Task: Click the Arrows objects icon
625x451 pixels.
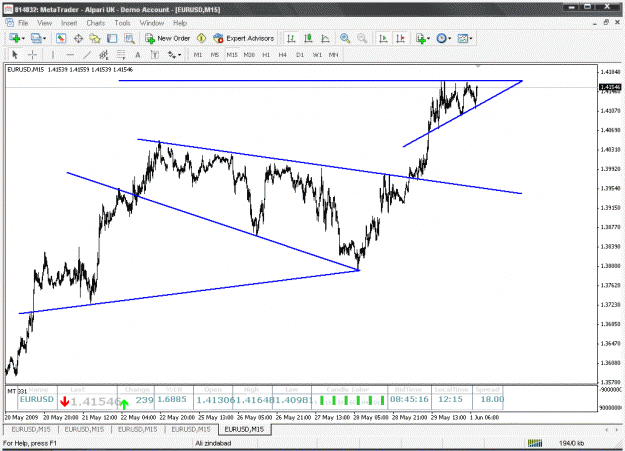Action: tap(172, 55)
